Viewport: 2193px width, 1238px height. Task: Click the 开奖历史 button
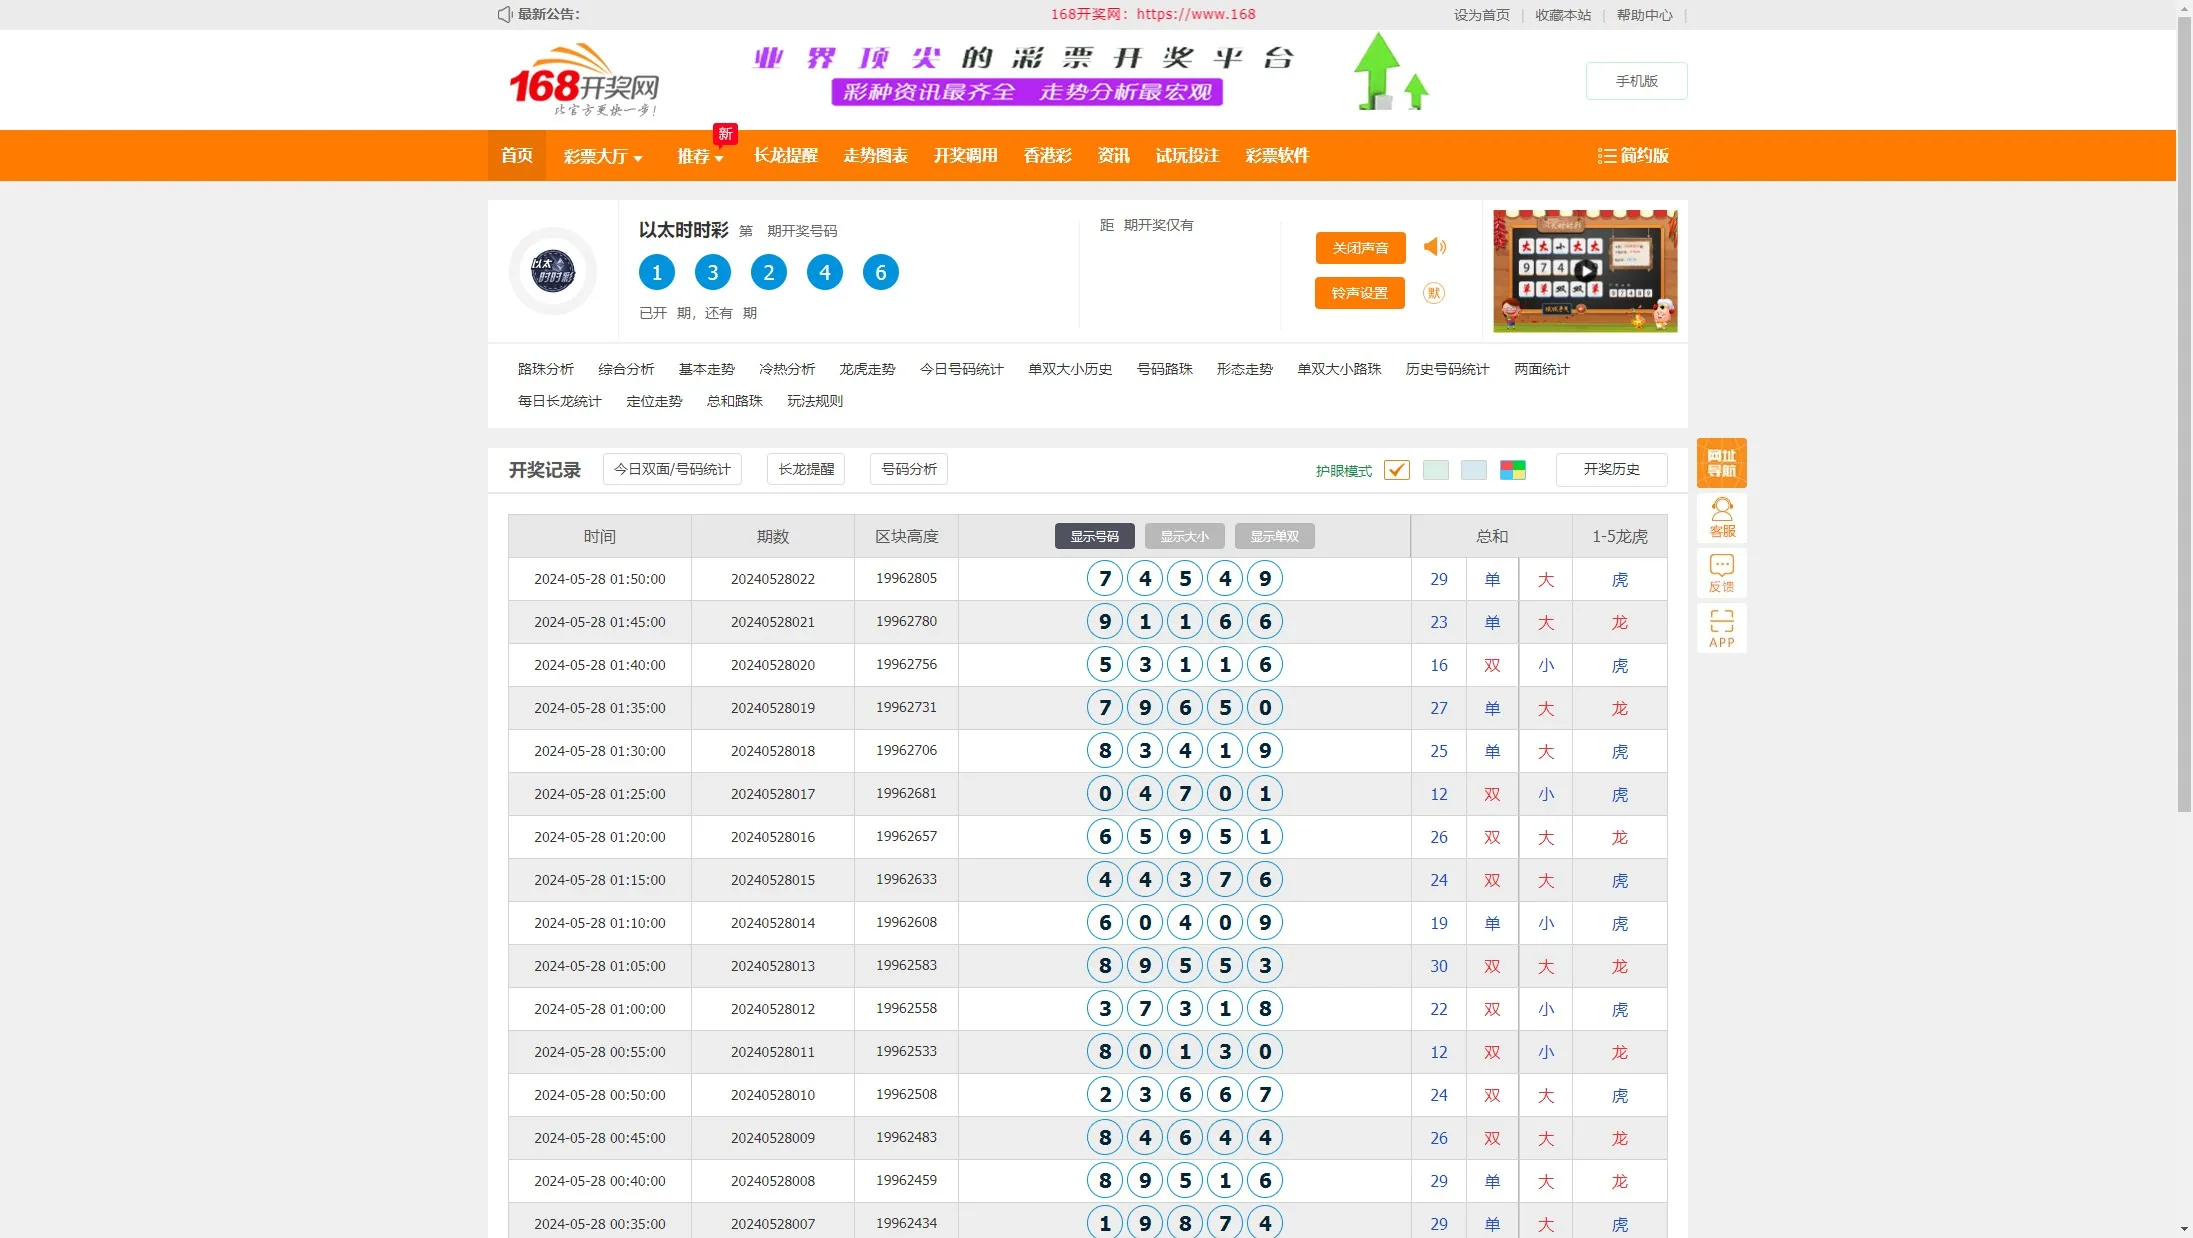(1610, 469)
